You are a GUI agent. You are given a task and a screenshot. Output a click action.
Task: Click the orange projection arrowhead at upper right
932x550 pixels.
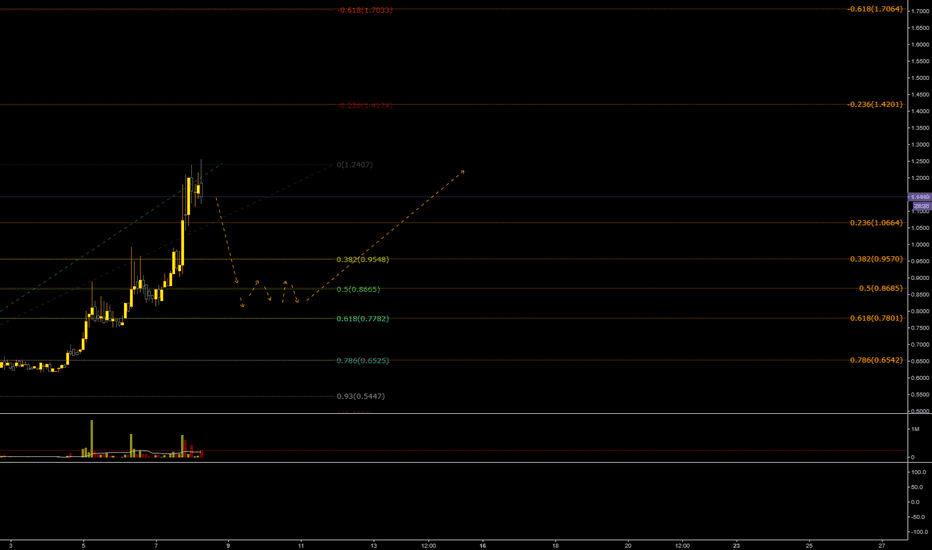[x=462, y=172]
